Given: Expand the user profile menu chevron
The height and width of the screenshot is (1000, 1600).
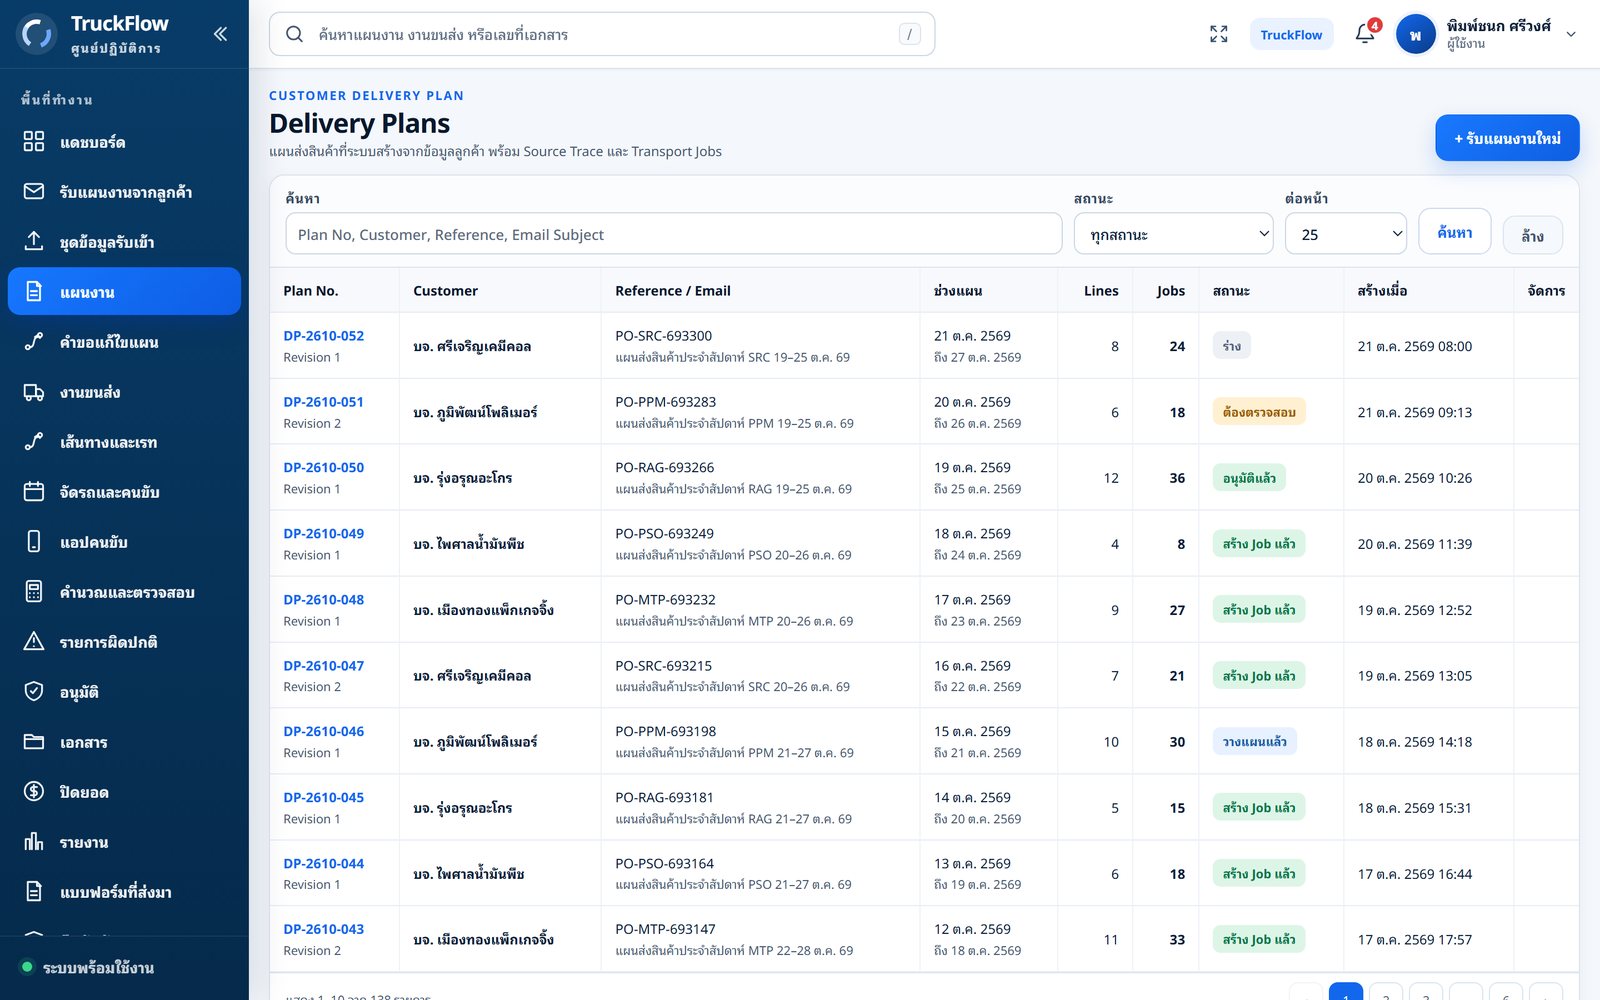Looking at the screenshot, I should 1571,34.
